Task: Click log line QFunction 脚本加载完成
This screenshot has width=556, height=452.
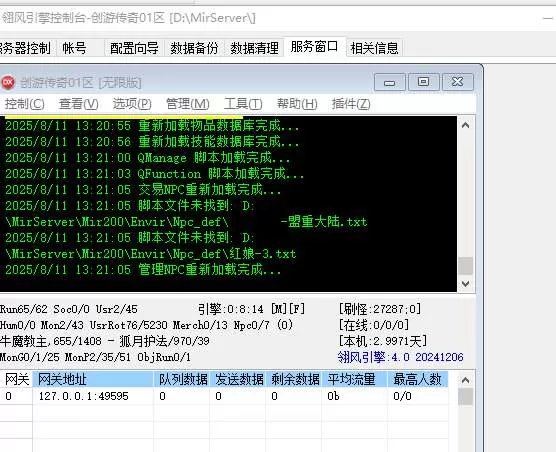Action: pos(154,174)
